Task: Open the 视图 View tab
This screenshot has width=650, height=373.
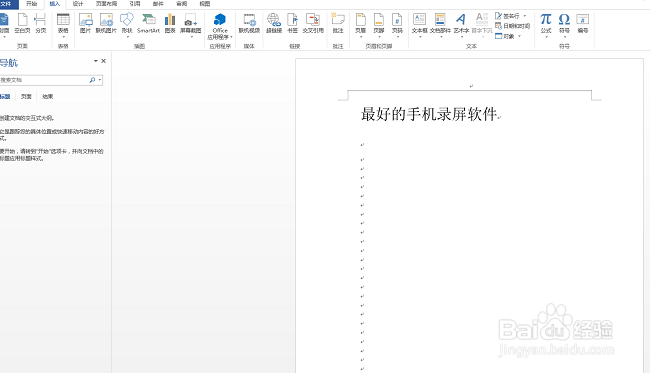Action: [205, 4]
